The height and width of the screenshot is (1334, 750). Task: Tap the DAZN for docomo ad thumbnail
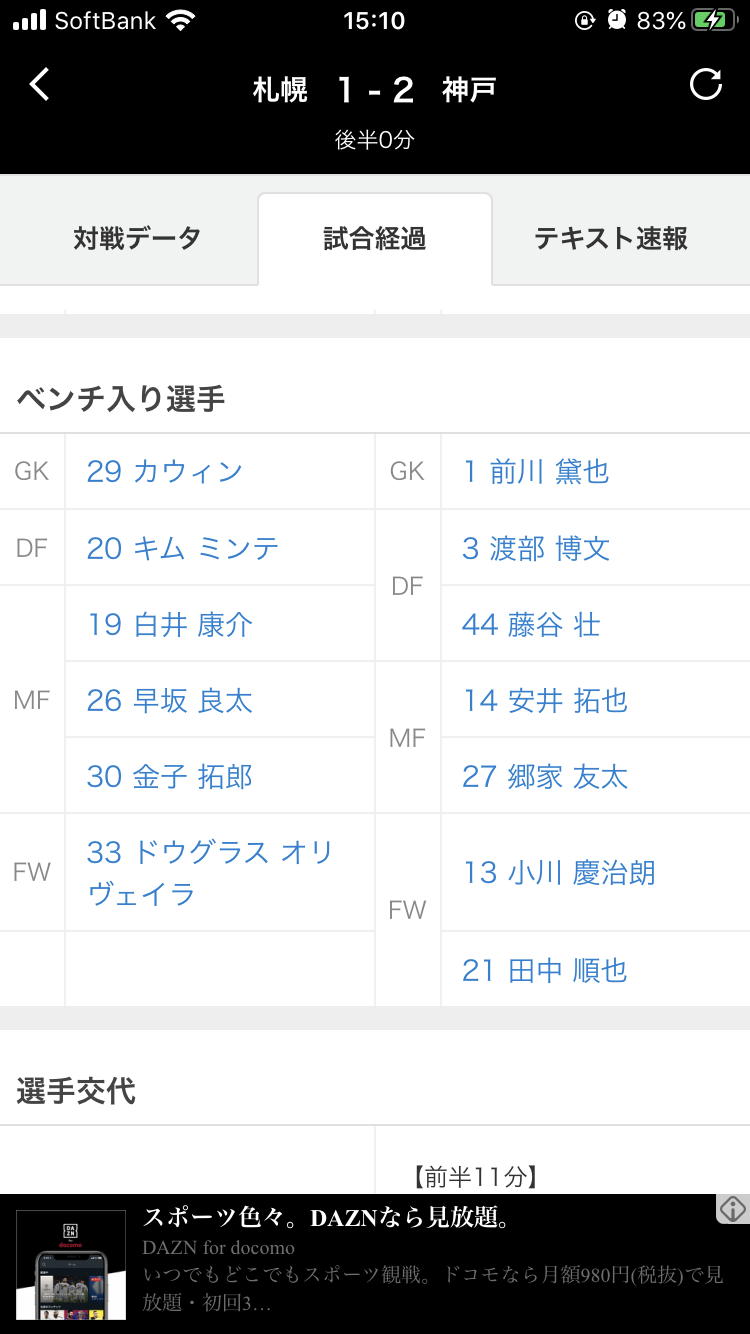click(x=71, y=1264)
